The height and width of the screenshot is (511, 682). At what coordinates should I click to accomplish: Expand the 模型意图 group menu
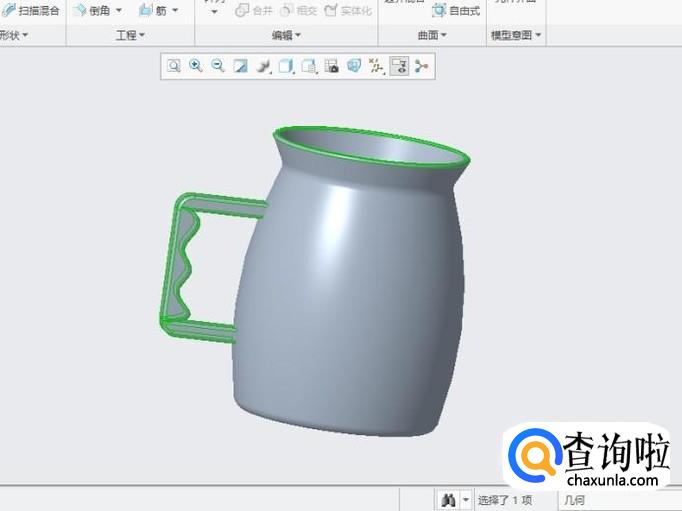[x=516, y=35]
